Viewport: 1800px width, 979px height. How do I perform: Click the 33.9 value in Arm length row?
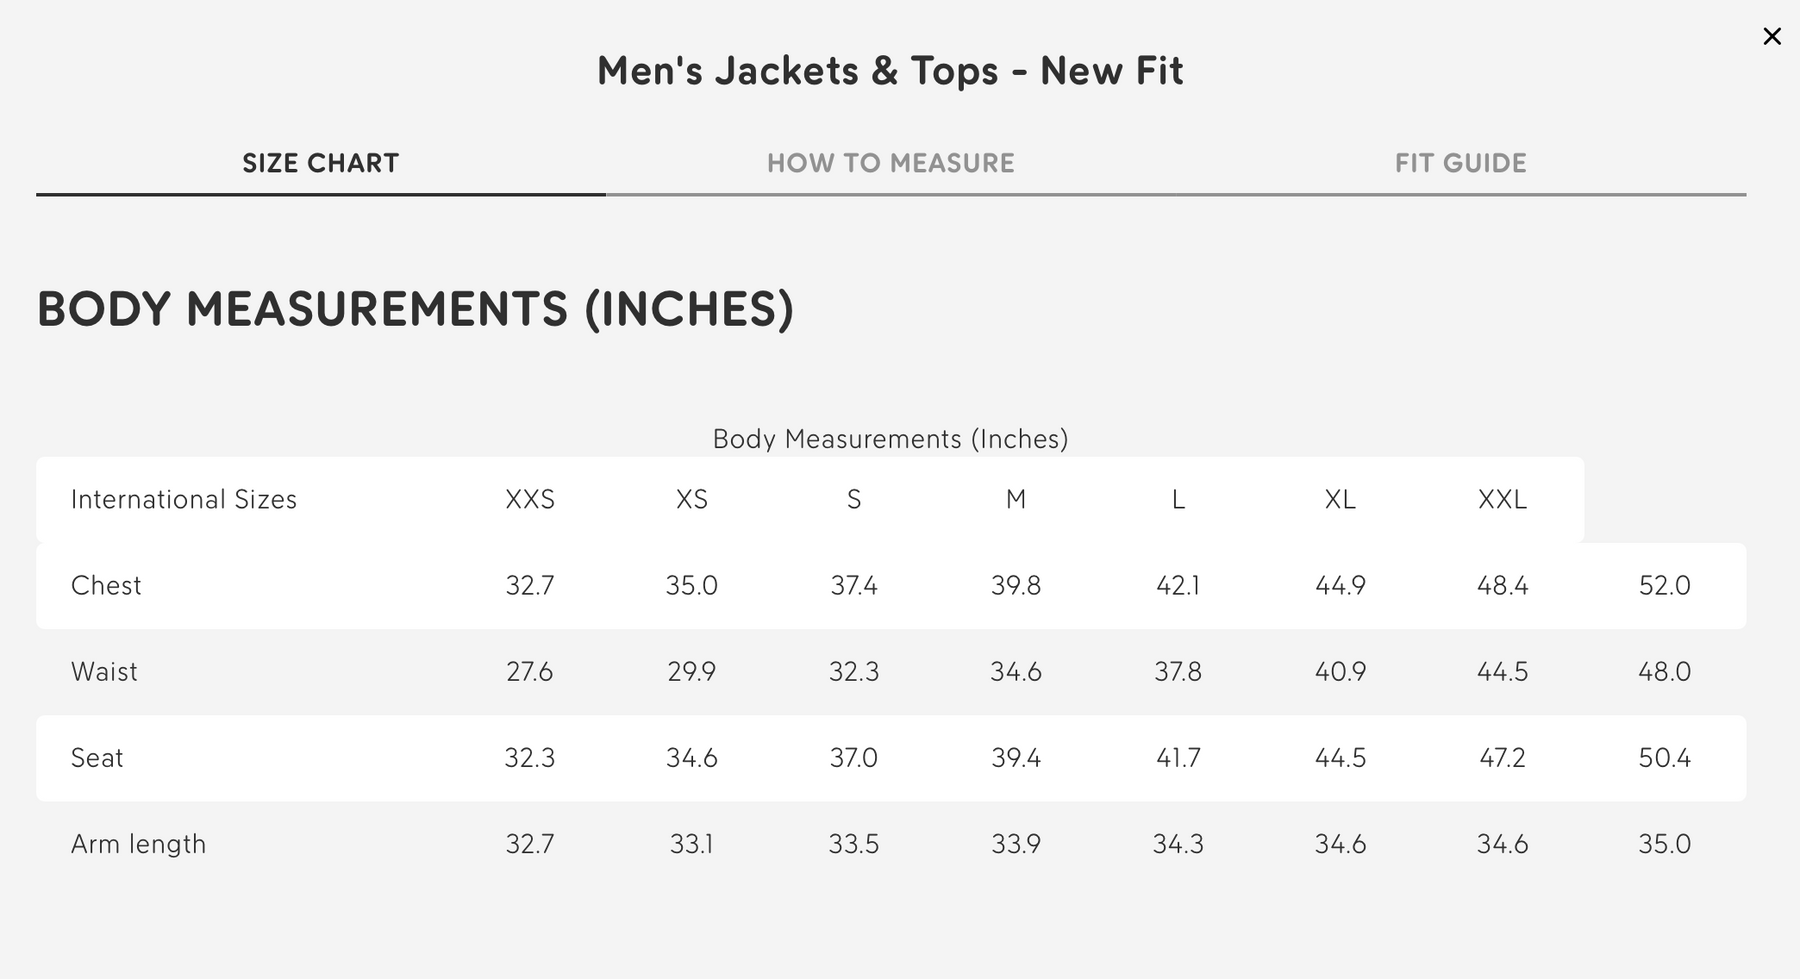pos(1016,844)
